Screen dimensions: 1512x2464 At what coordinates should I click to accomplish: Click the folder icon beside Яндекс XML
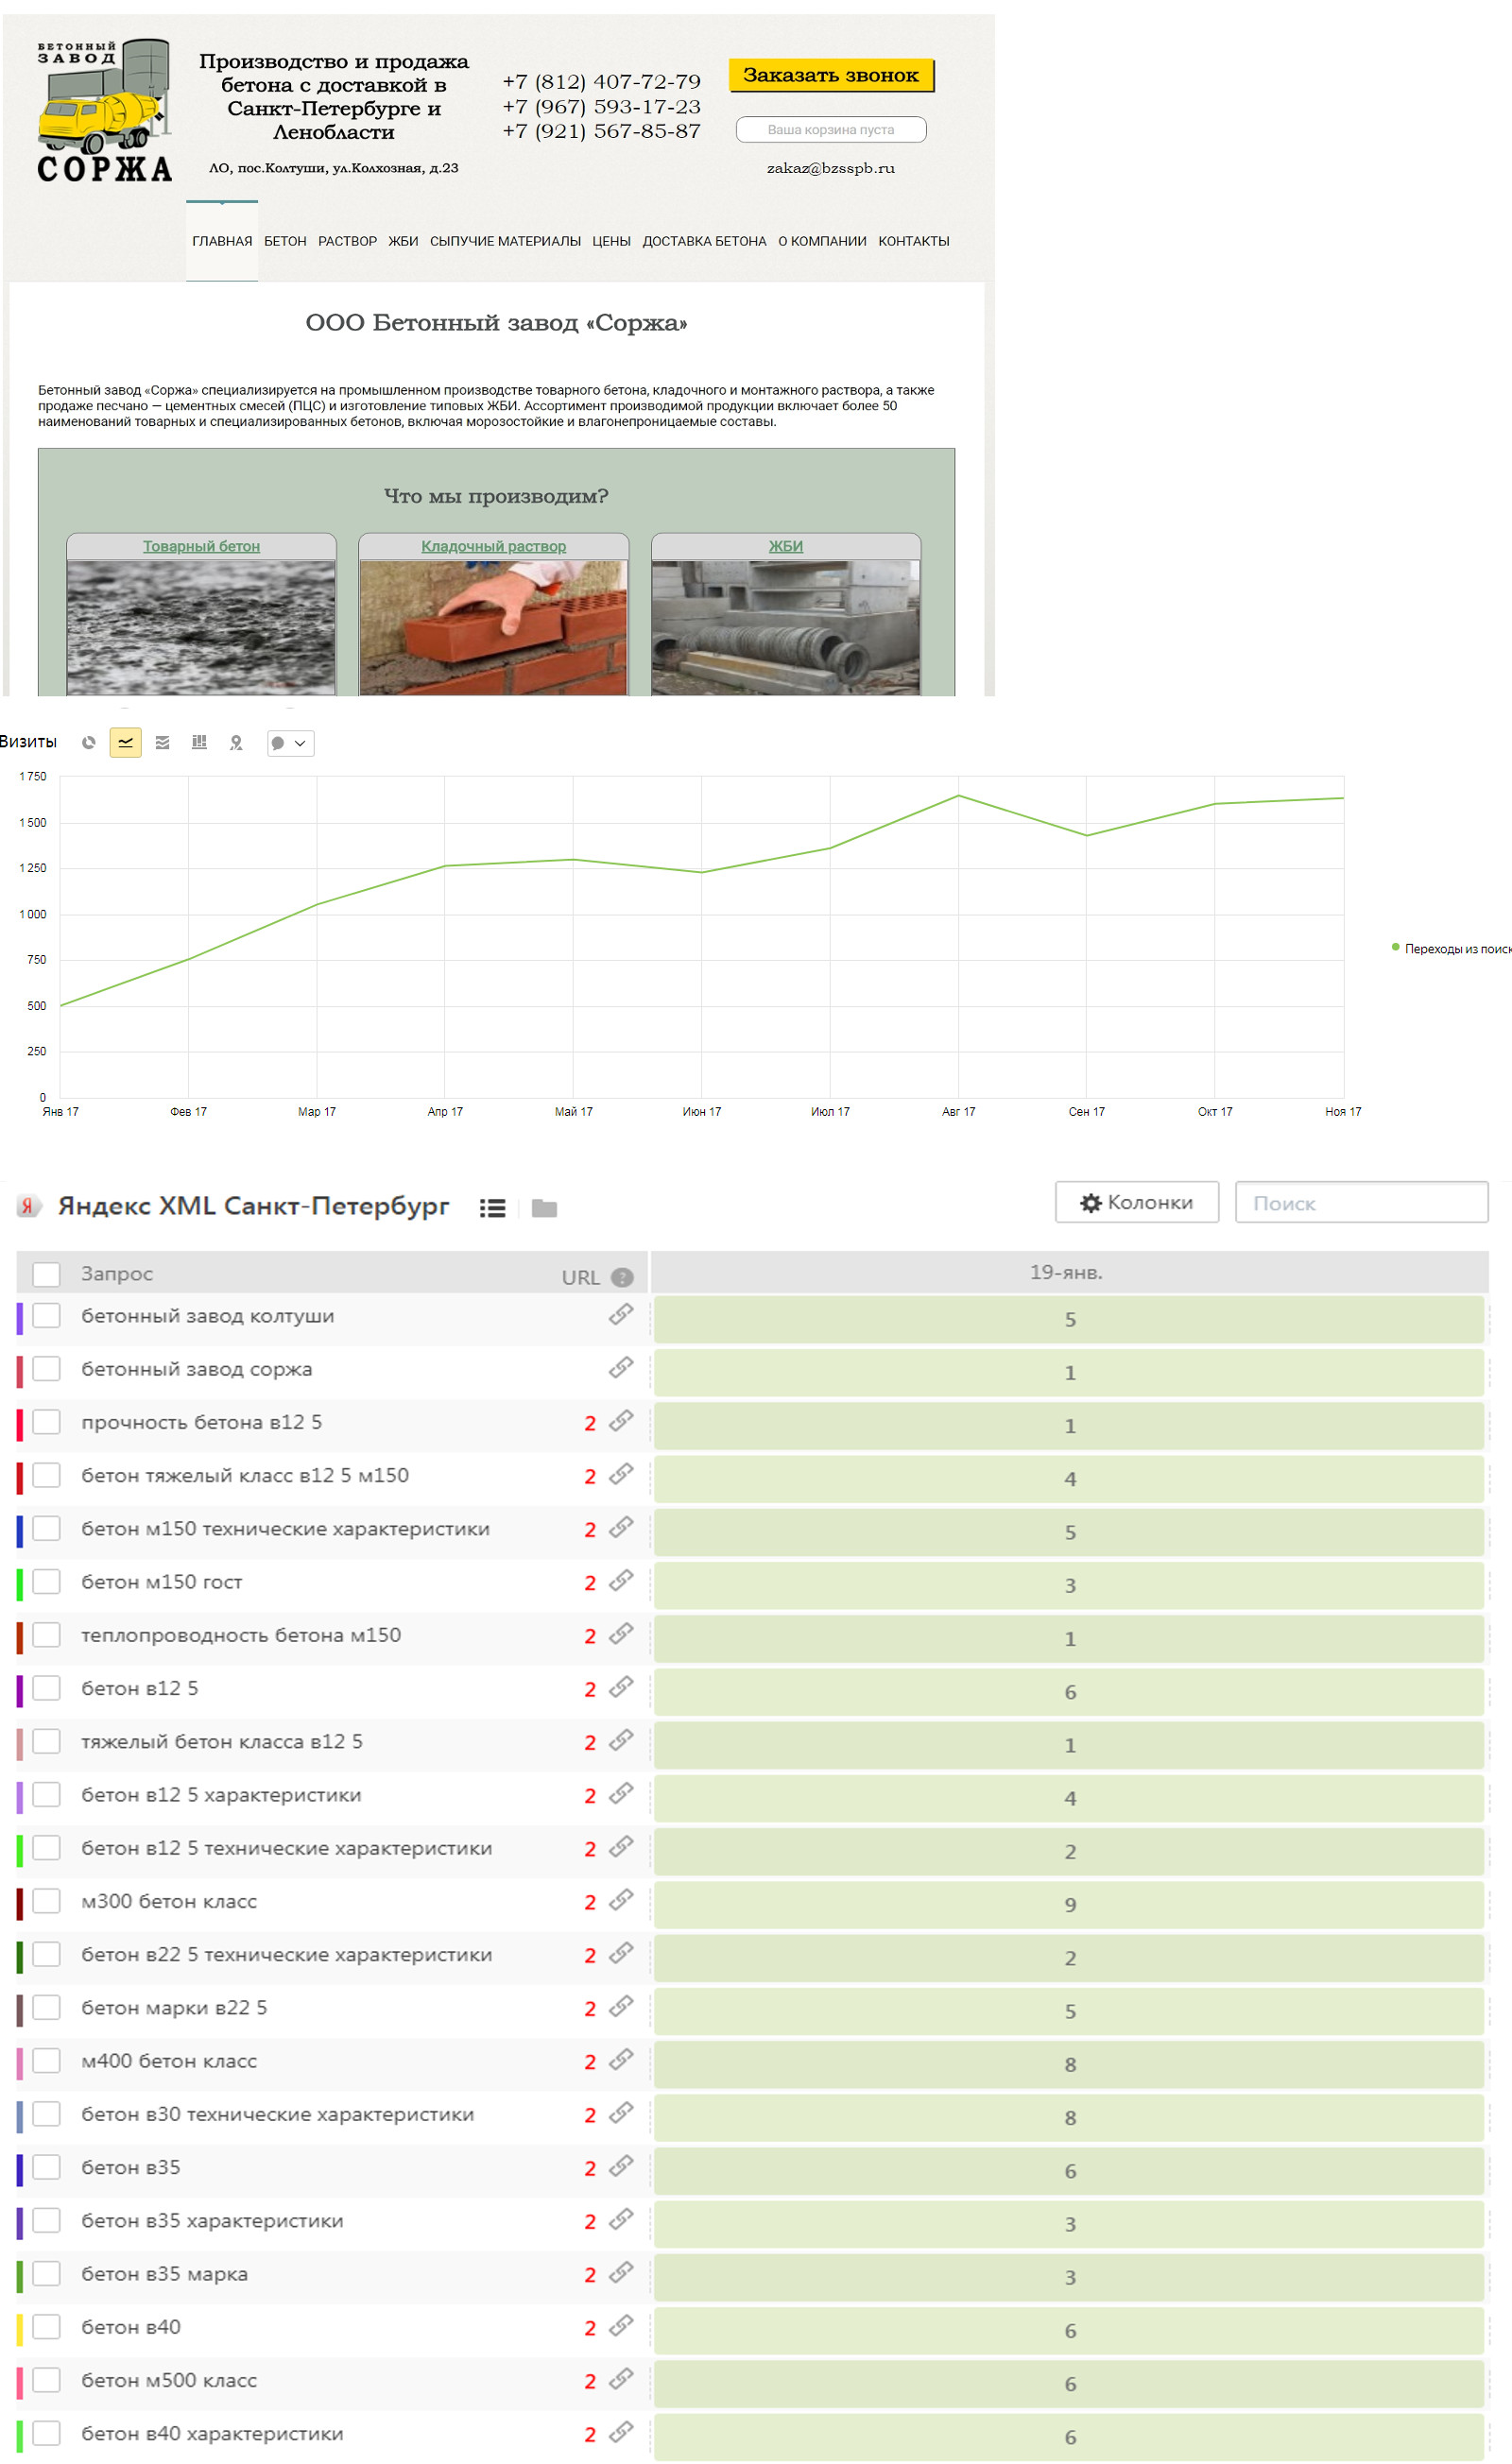(544, 1208)
